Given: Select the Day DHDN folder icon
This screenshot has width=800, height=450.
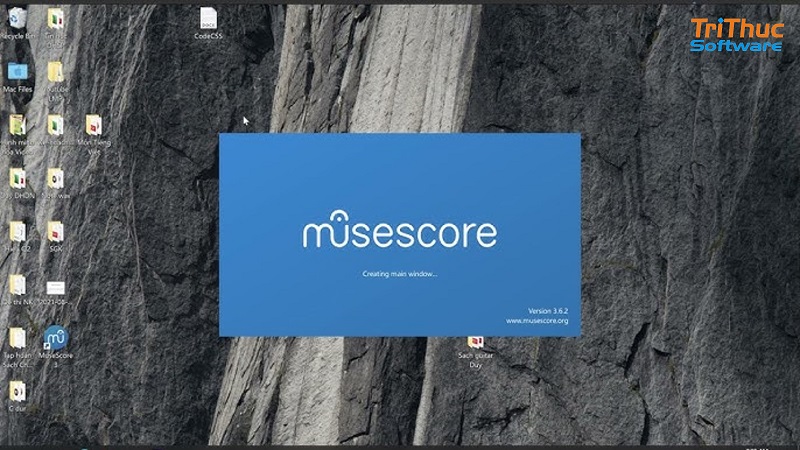Looking at the screenshot, I should click(17, 179).
